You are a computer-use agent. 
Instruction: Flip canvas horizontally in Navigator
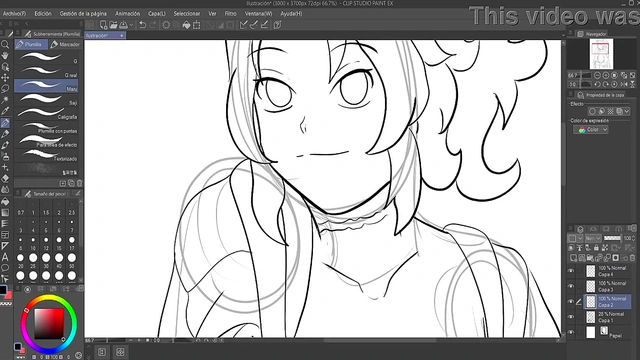pyautogui.click(x=624, y=84)
